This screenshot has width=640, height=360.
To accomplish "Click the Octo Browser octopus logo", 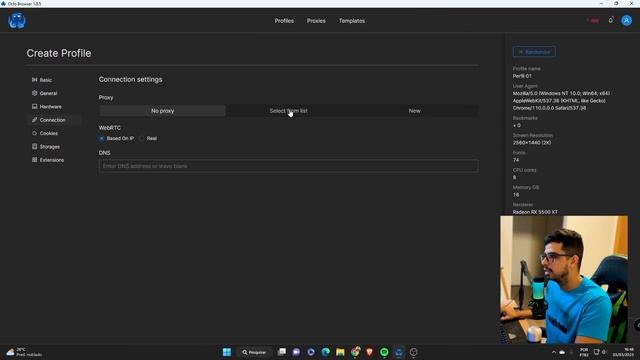I will 17,20.
